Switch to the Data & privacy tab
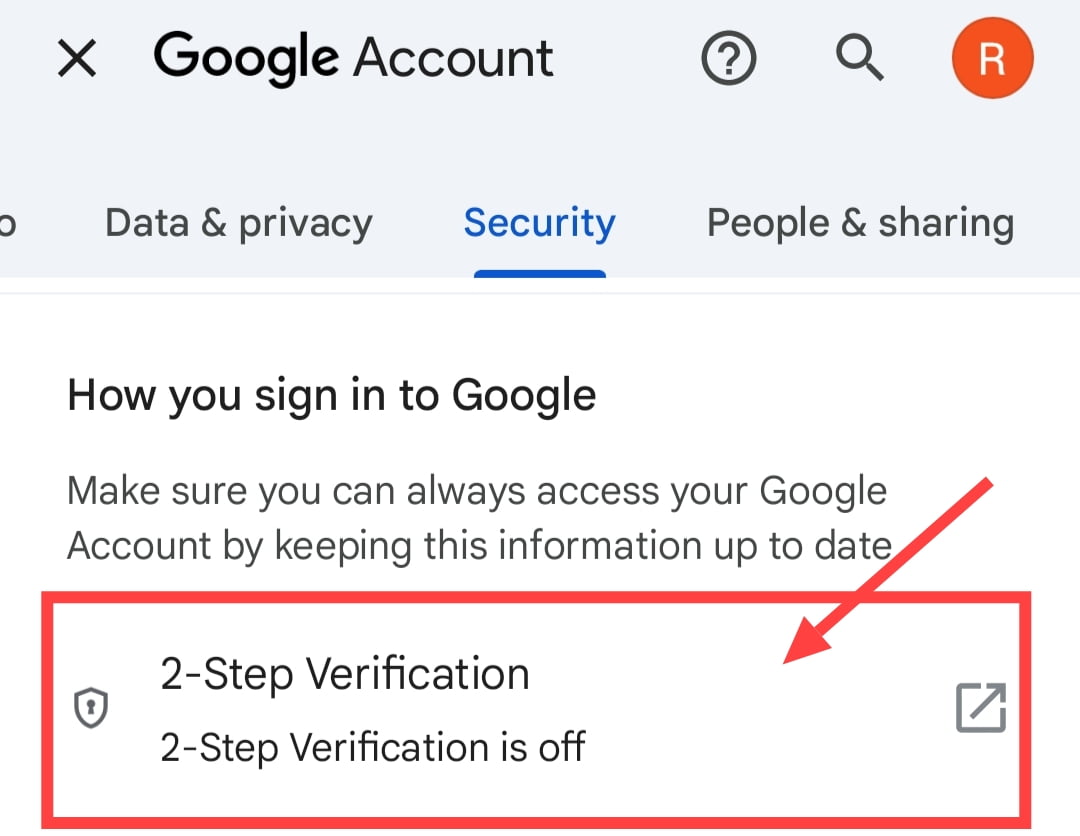Image resolution: width=1080 pixels, height=836 pixels. [238, 223]
